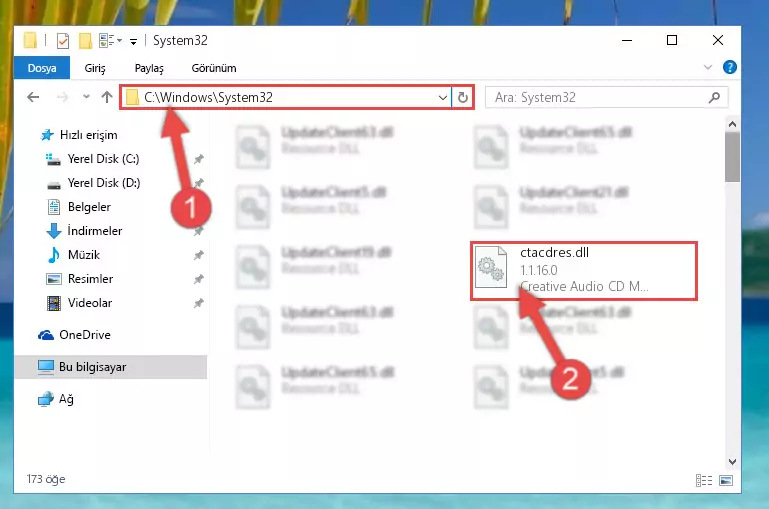The height and width of the screenshot is (509, 769).
Task: Click the vertical scrollbar thumb
Action: (x=732, y=157)
